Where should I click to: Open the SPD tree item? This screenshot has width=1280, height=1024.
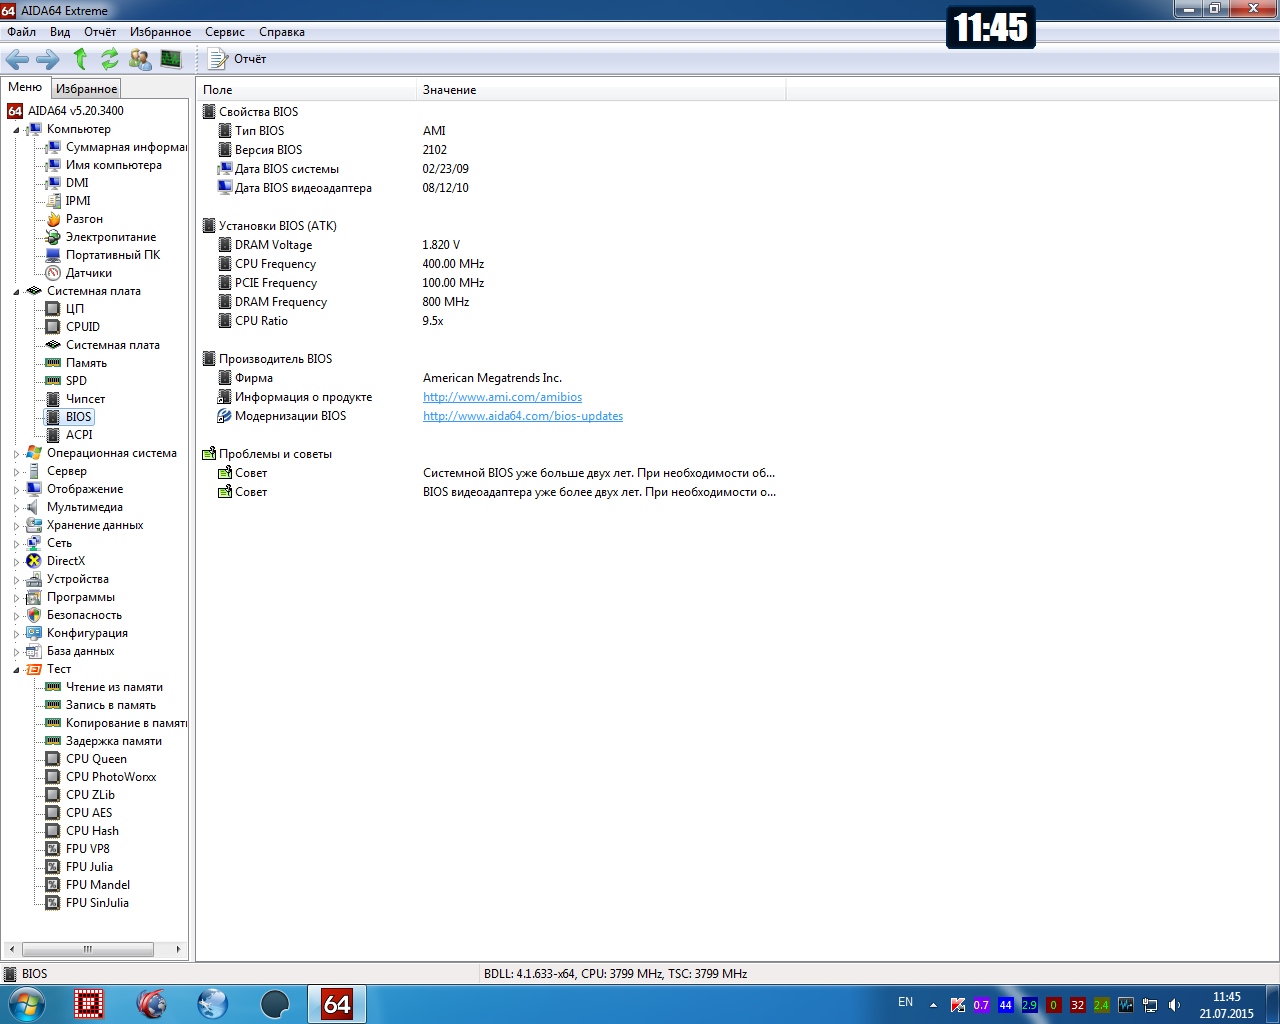(x=76, y=381)
